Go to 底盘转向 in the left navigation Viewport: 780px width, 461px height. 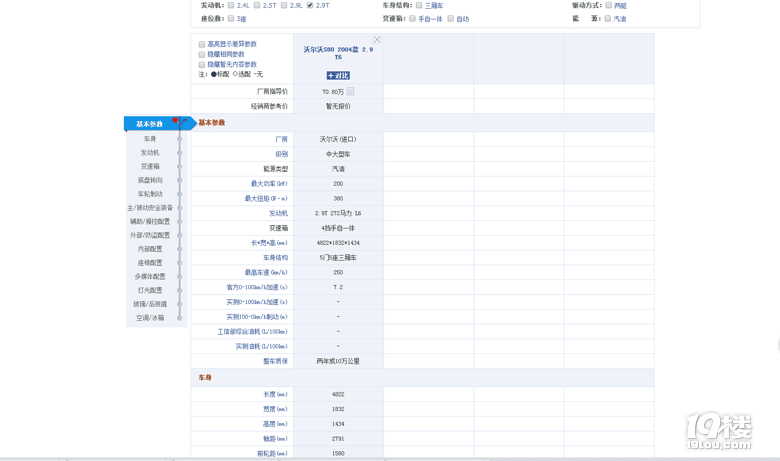pos(150,180)
